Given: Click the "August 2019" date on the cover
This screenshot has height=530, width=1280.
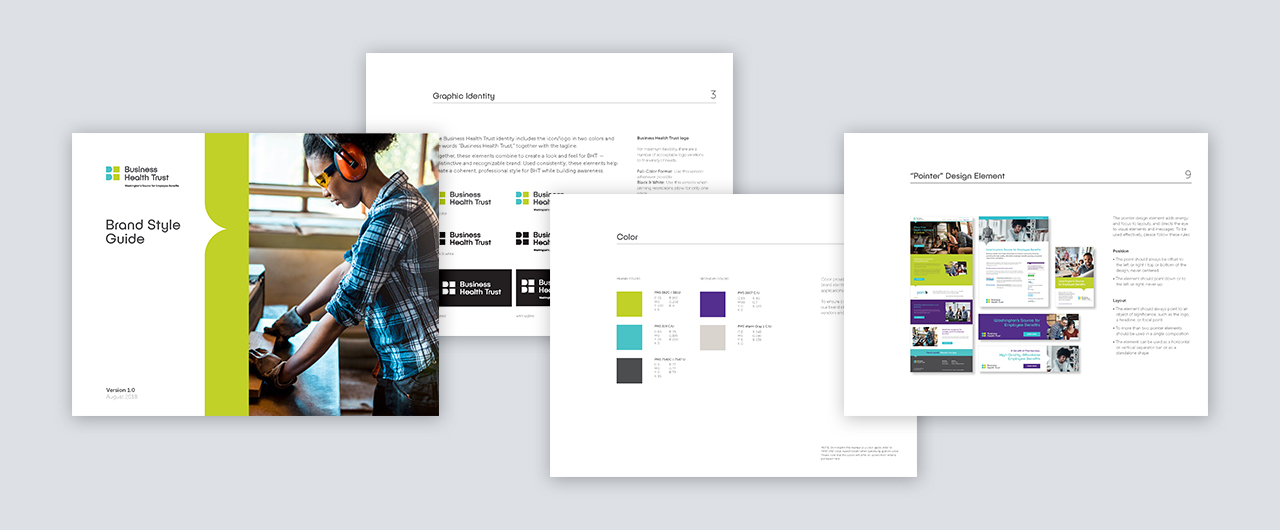Looking at the screenshot, I should tap(122, 397).
